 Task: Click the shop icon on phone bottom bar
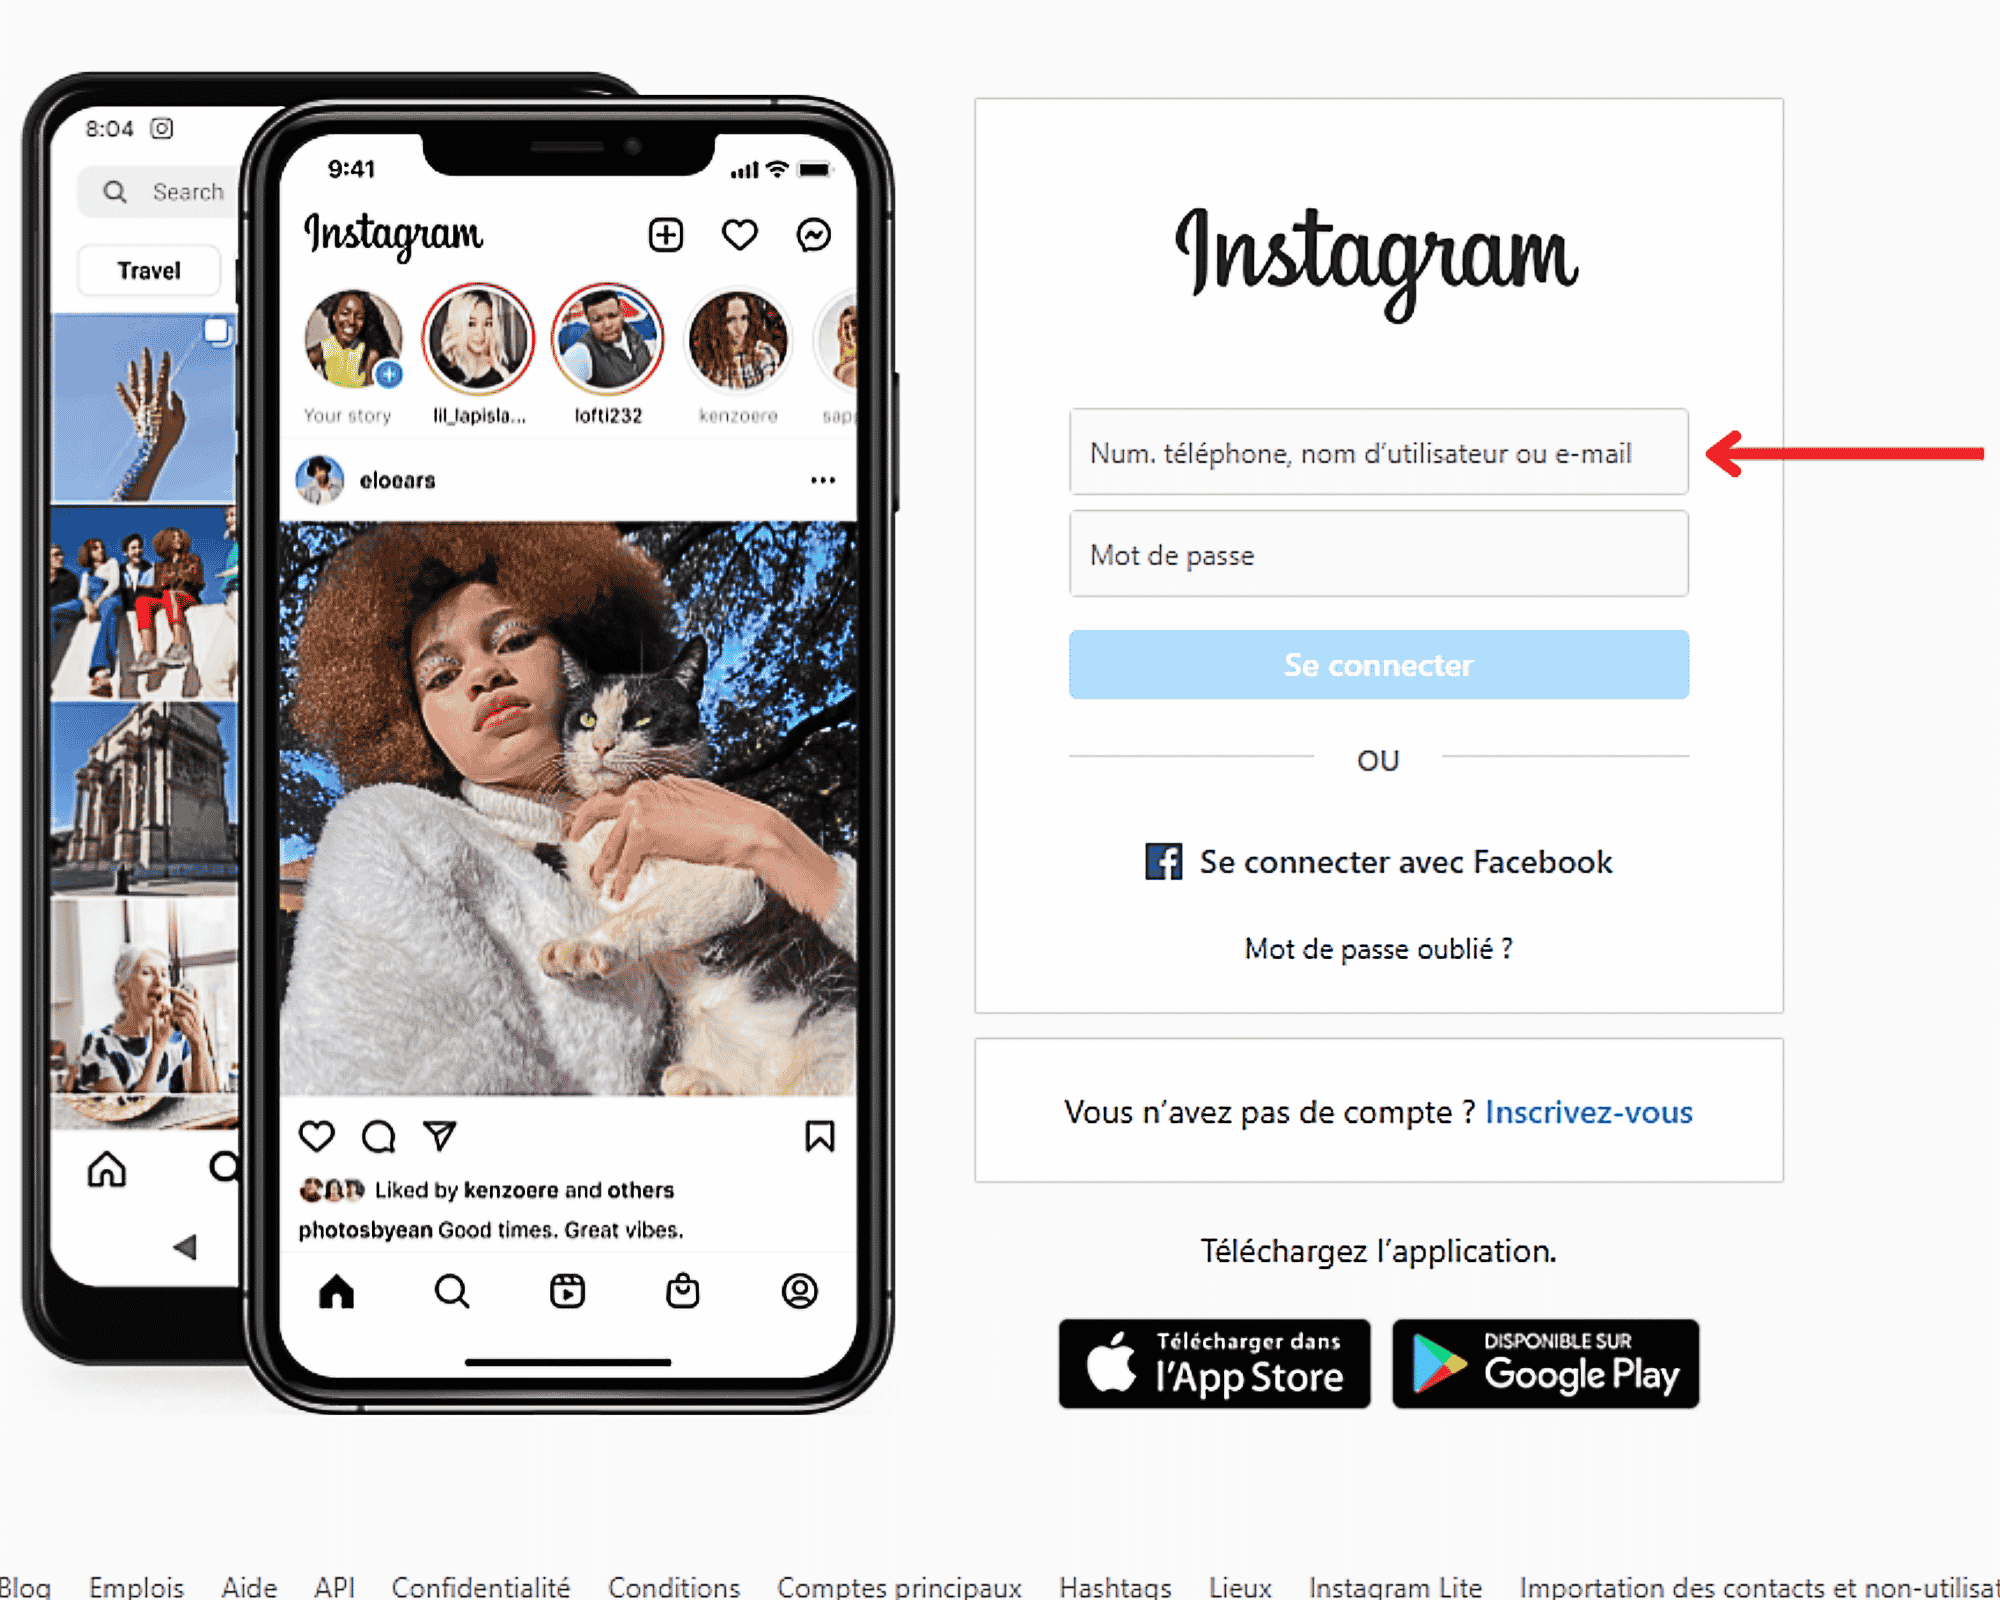click(682, 1291)
